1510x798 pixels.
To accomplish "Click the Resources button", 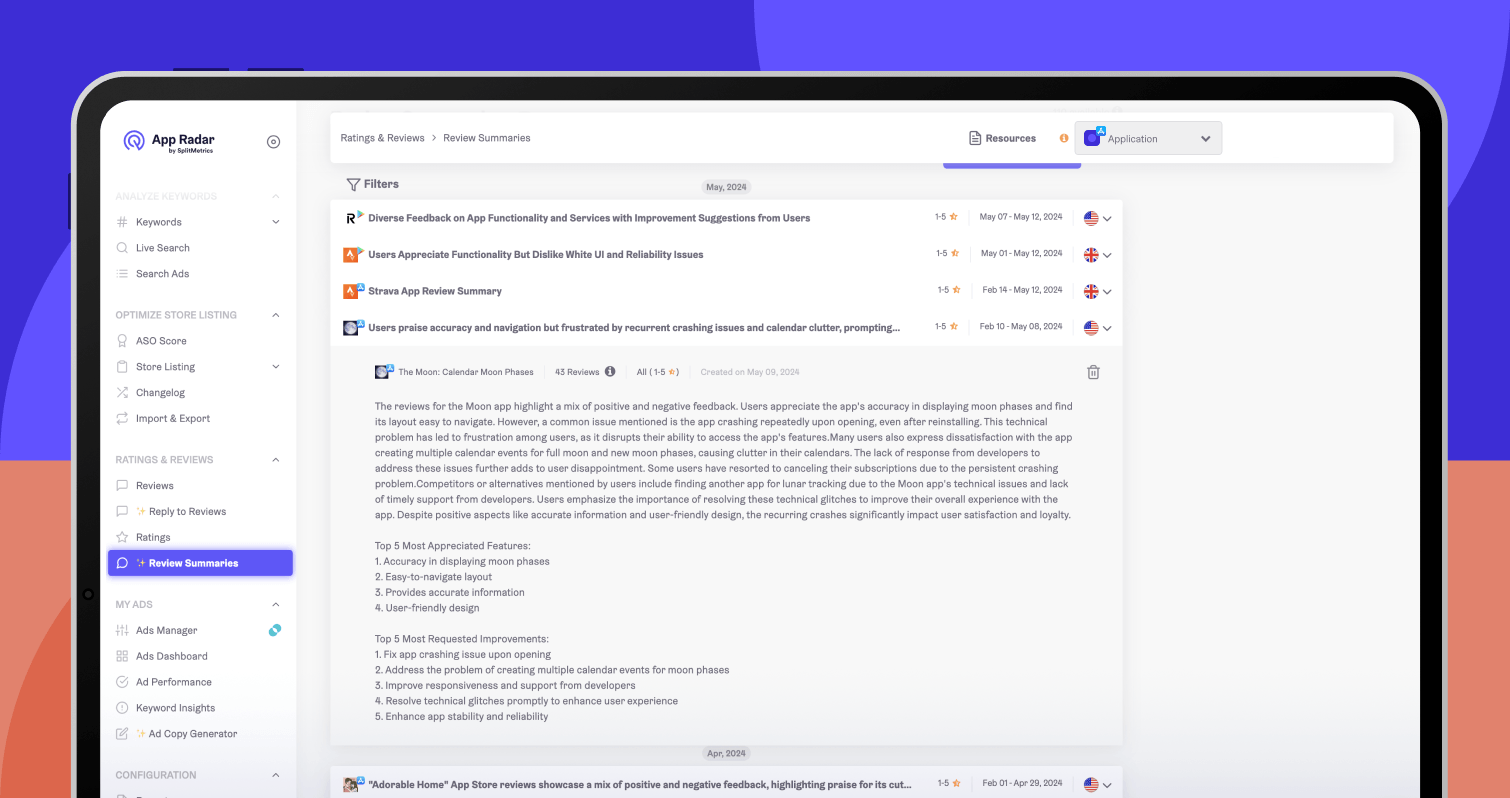I will click(1002, 139).
